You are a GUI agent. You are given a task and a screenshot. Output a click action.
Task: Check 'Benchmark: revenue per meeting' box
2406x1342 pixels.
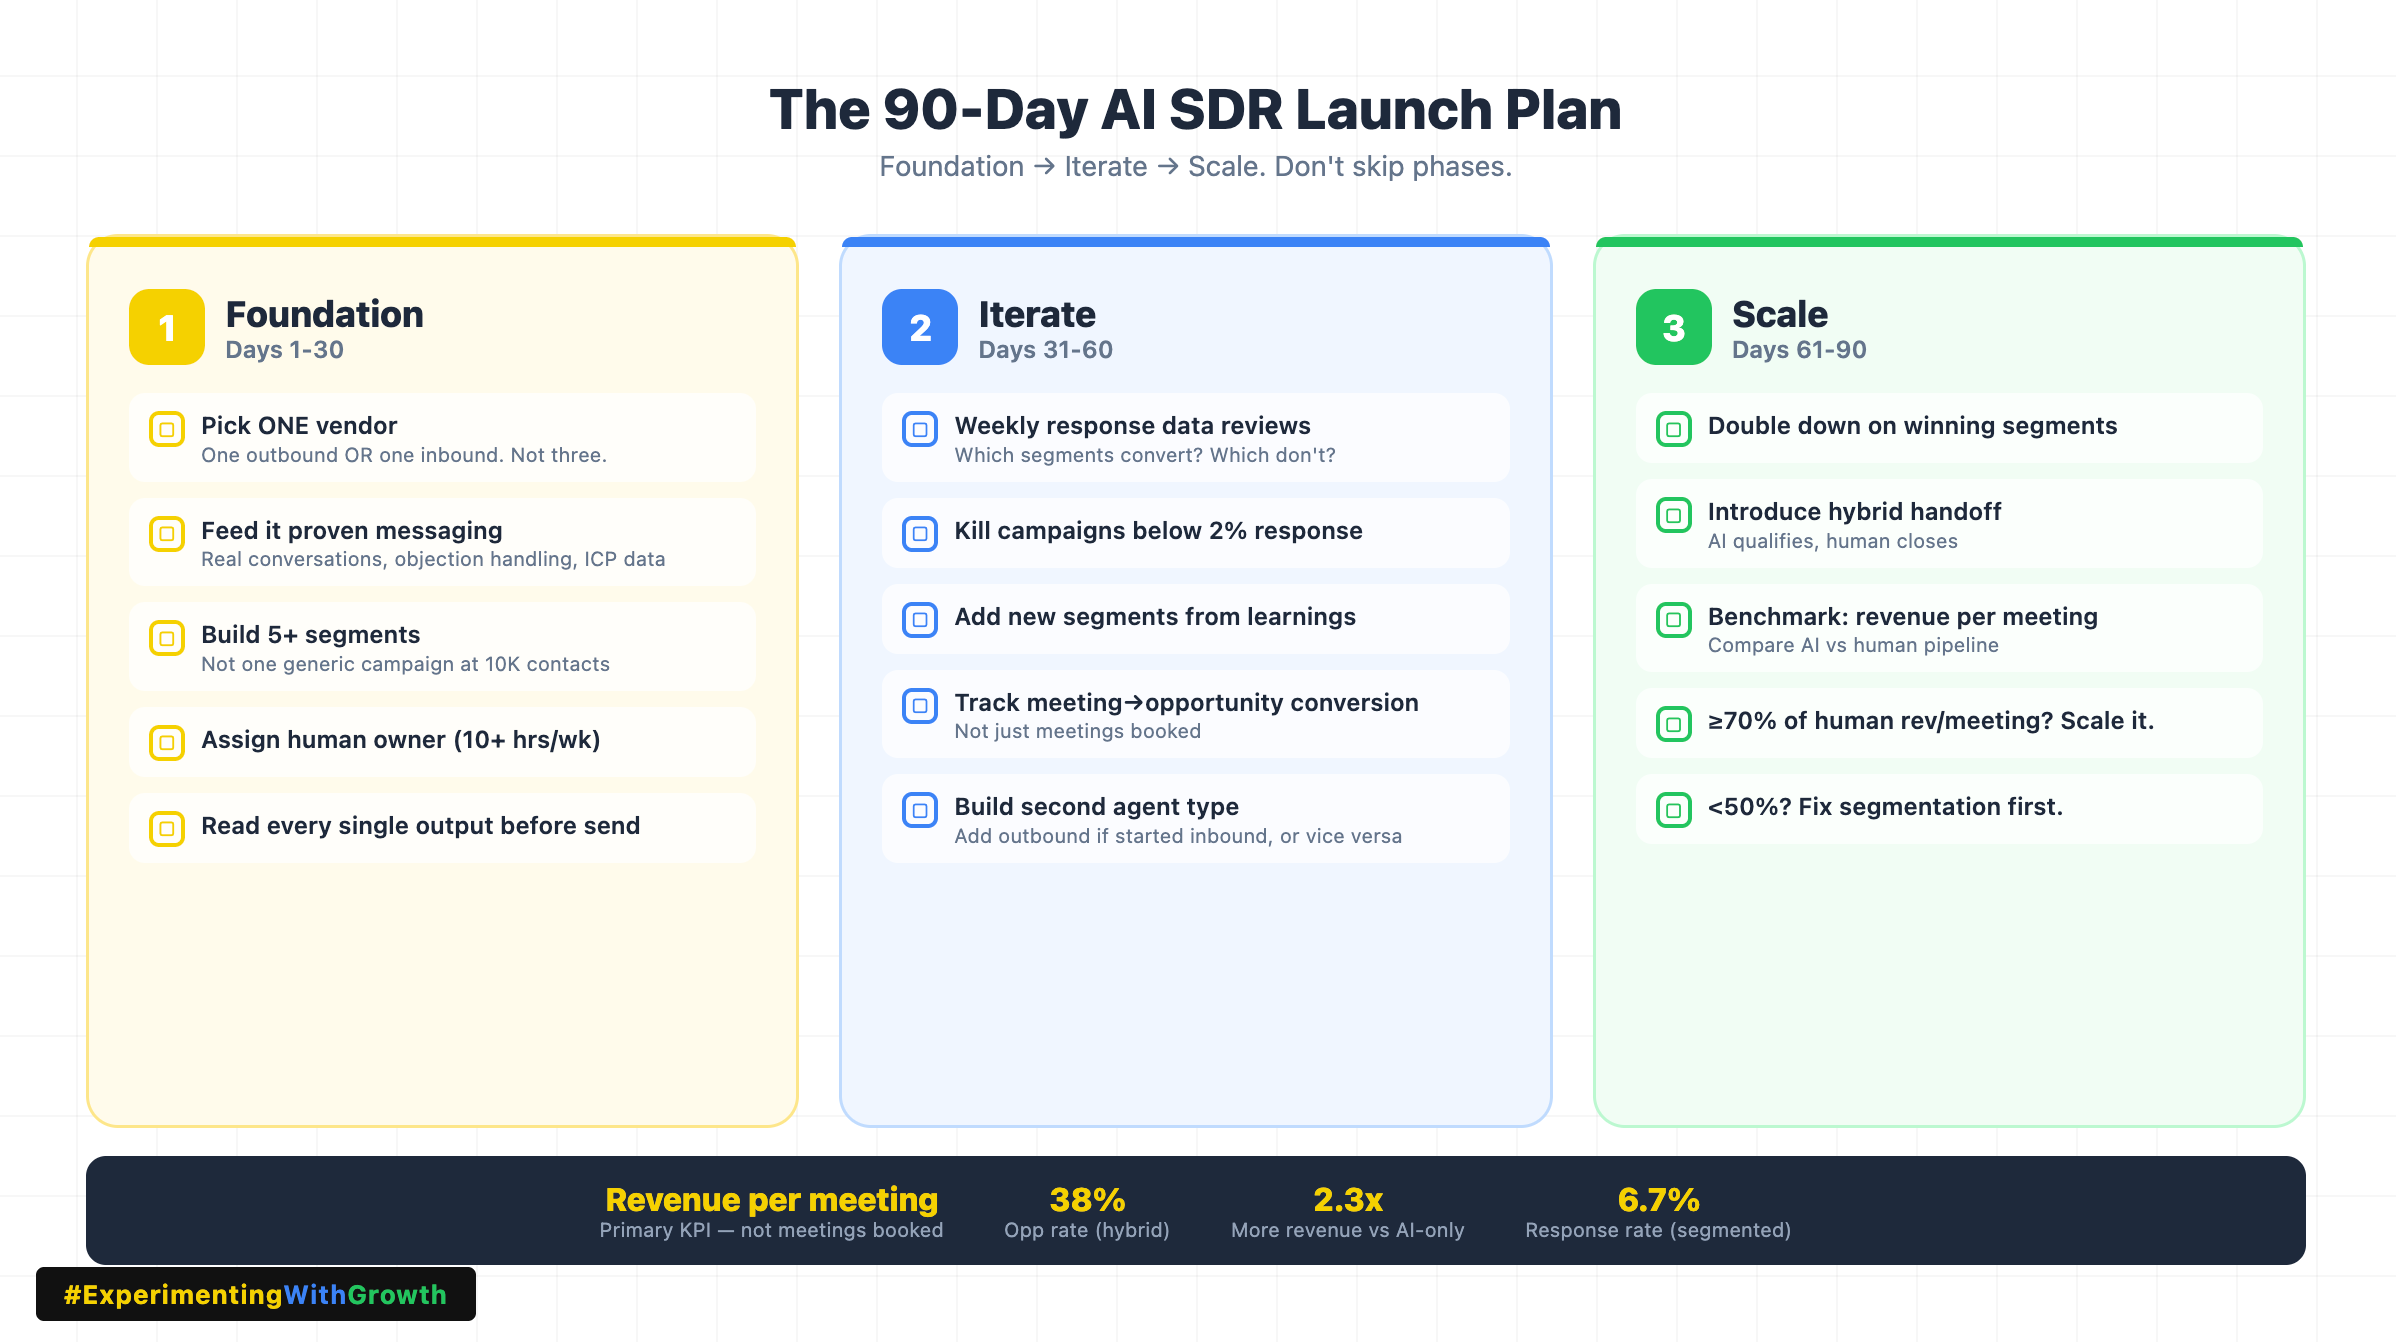pyautogui.click(x=1673, y=619)
